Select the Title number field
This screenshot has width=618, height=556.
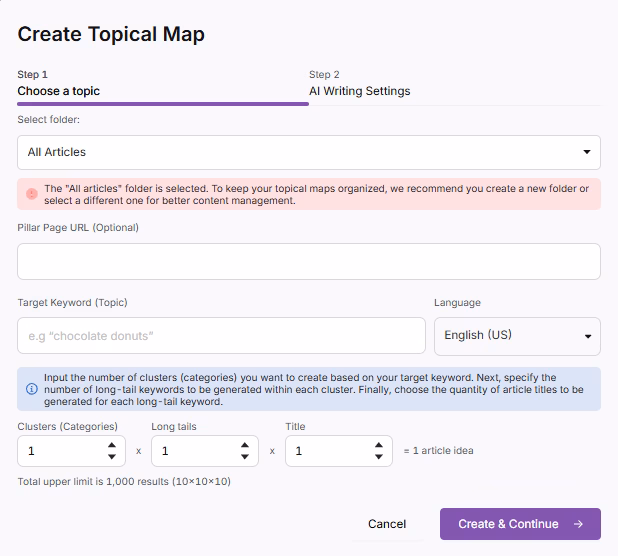tap(328, 451)
